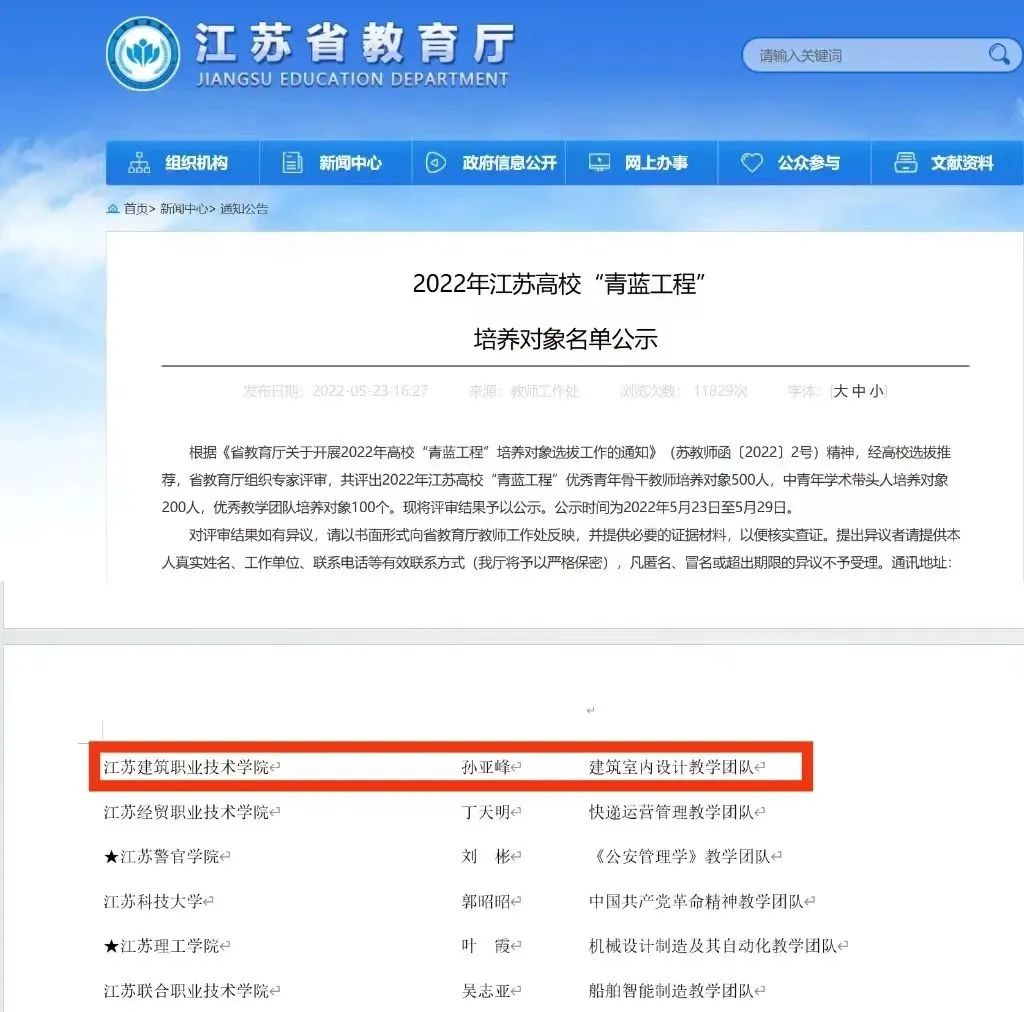Click the home icon in the breadcrumb
This screenshot has width=1024, height=1012.
click(x=113, y=209)
